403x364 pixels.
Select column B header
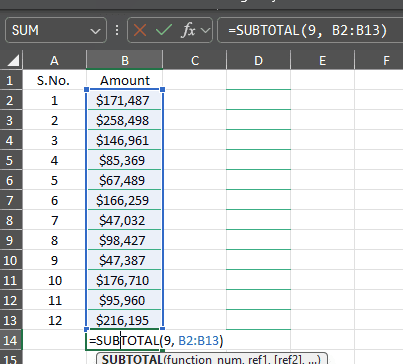point(125,61)
